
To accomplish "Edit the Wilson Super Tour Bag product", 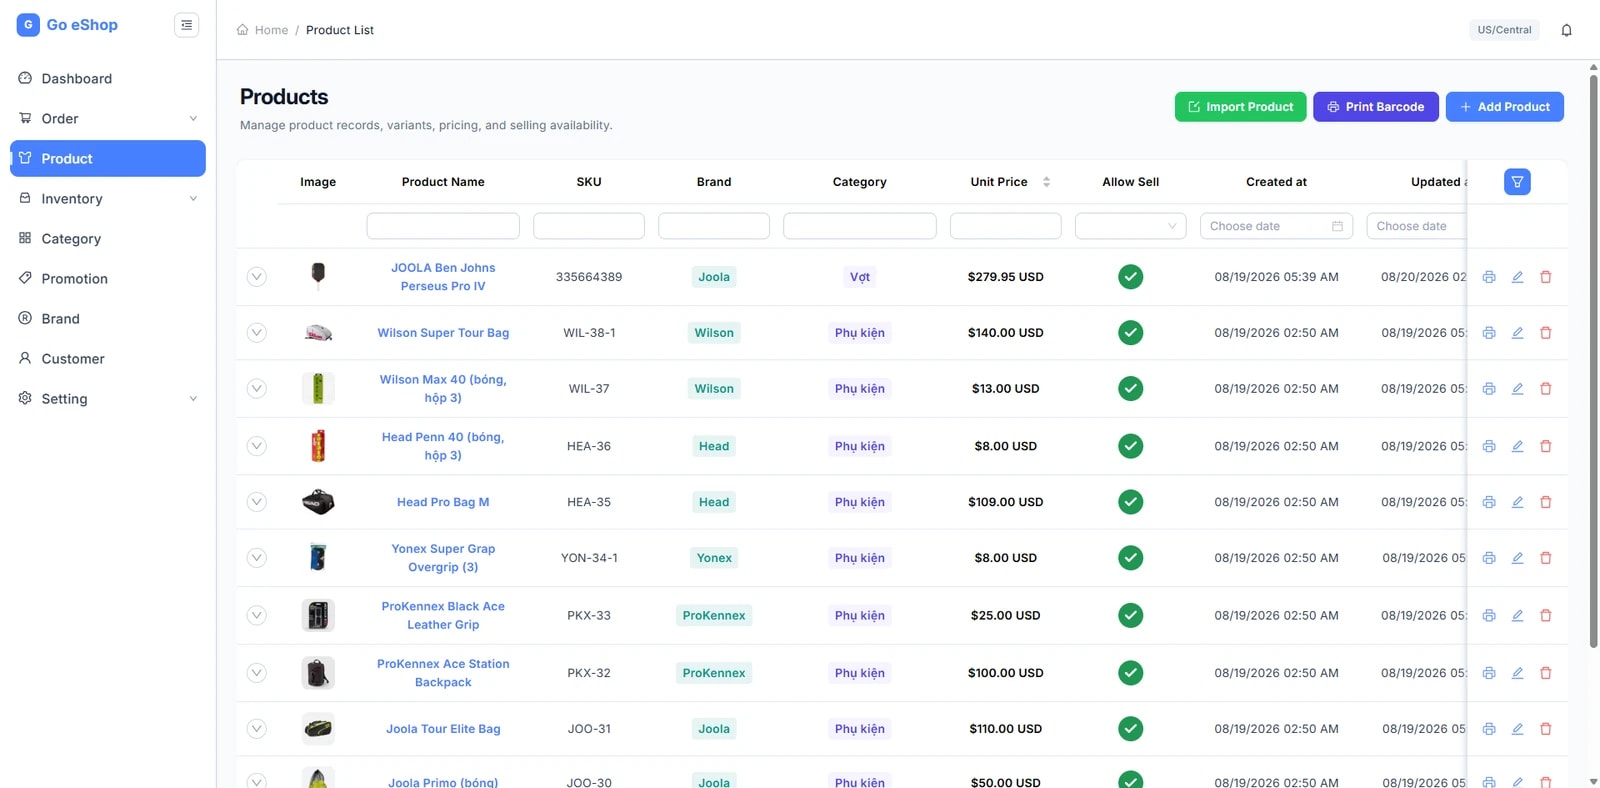I will (x=1517, y=333).
